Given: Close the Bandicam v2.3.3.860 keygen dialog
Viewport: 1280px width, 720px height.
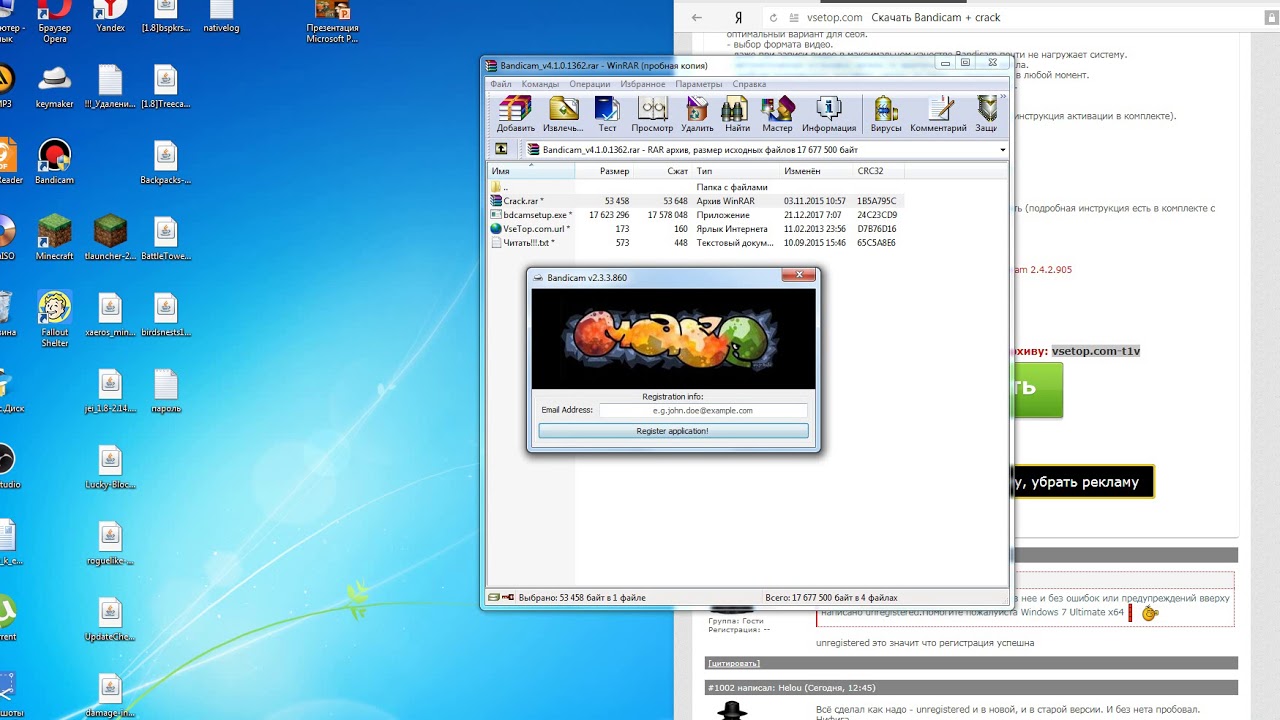Looking at the screenshot, I should (799, 275).
